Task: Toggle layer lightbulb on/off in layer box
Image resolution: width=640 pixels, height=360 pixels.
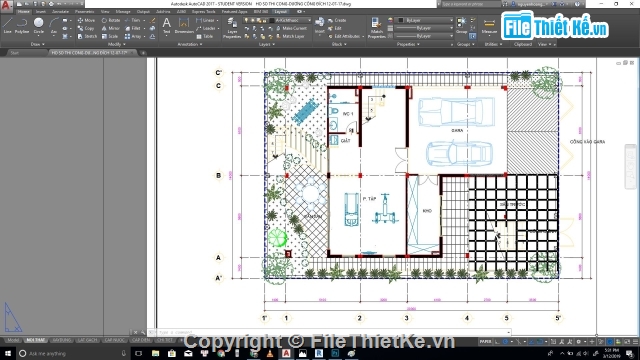Action: pos(246,20)
